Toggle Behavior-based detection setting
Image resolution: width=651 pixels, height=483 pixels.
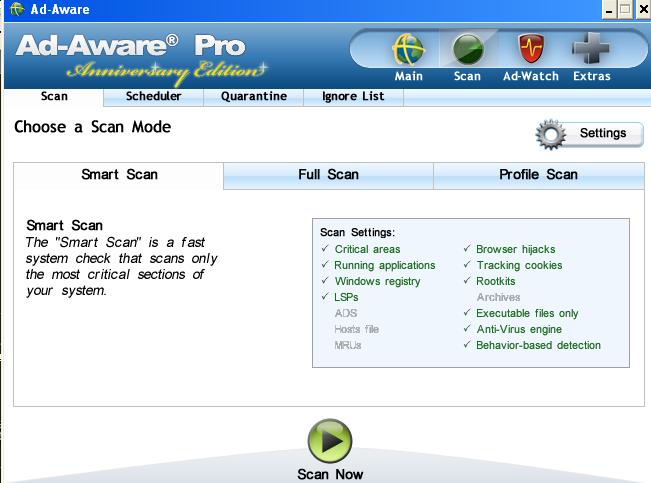(x=467, y=345)
